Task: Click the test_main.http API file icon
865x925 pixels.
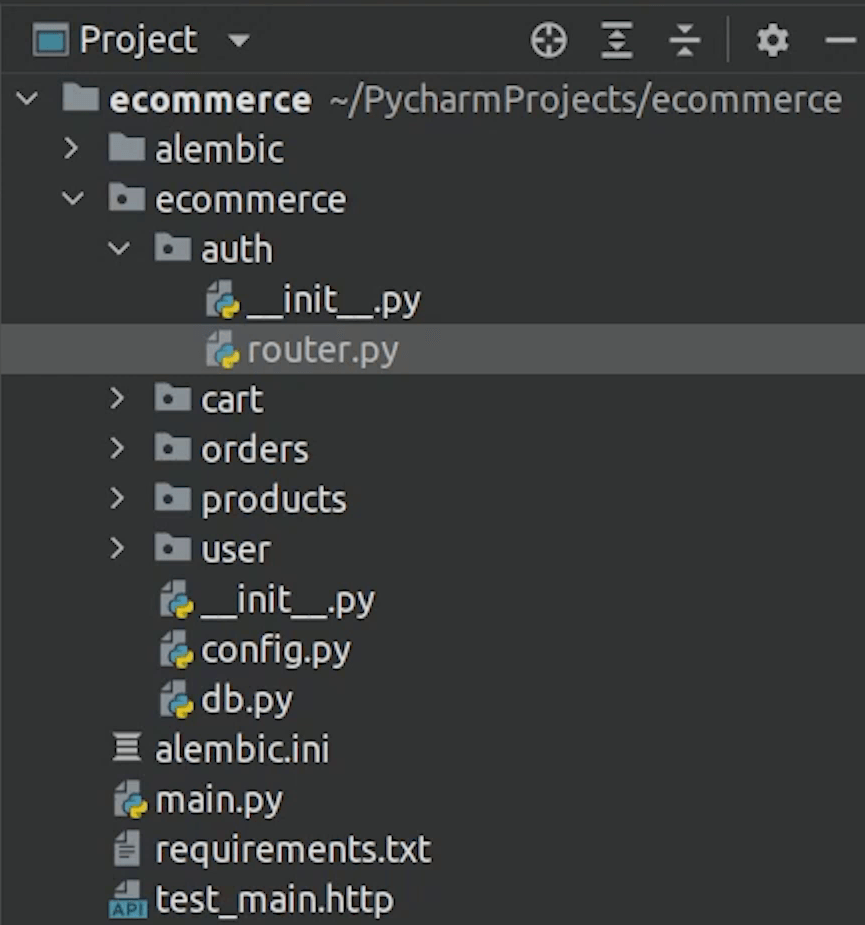Action: 127,901
